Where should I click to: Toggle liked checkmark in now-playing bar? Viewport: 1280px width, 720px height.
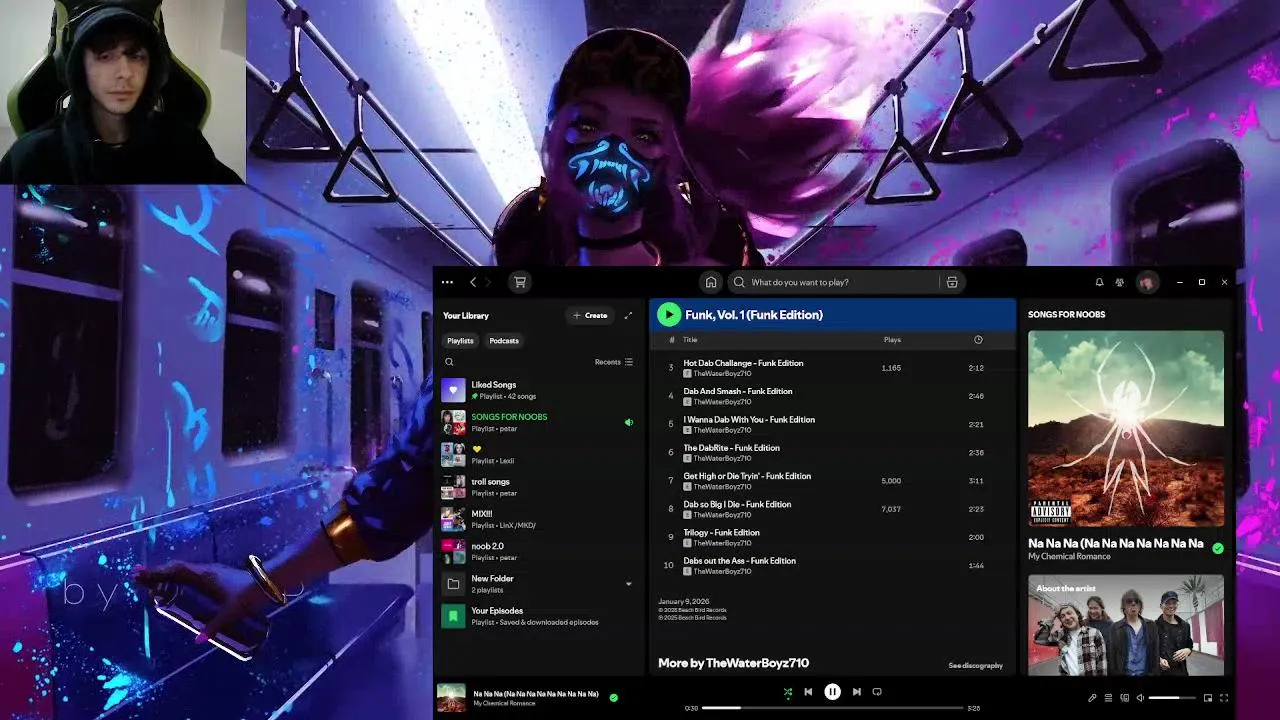pos(614,697)
